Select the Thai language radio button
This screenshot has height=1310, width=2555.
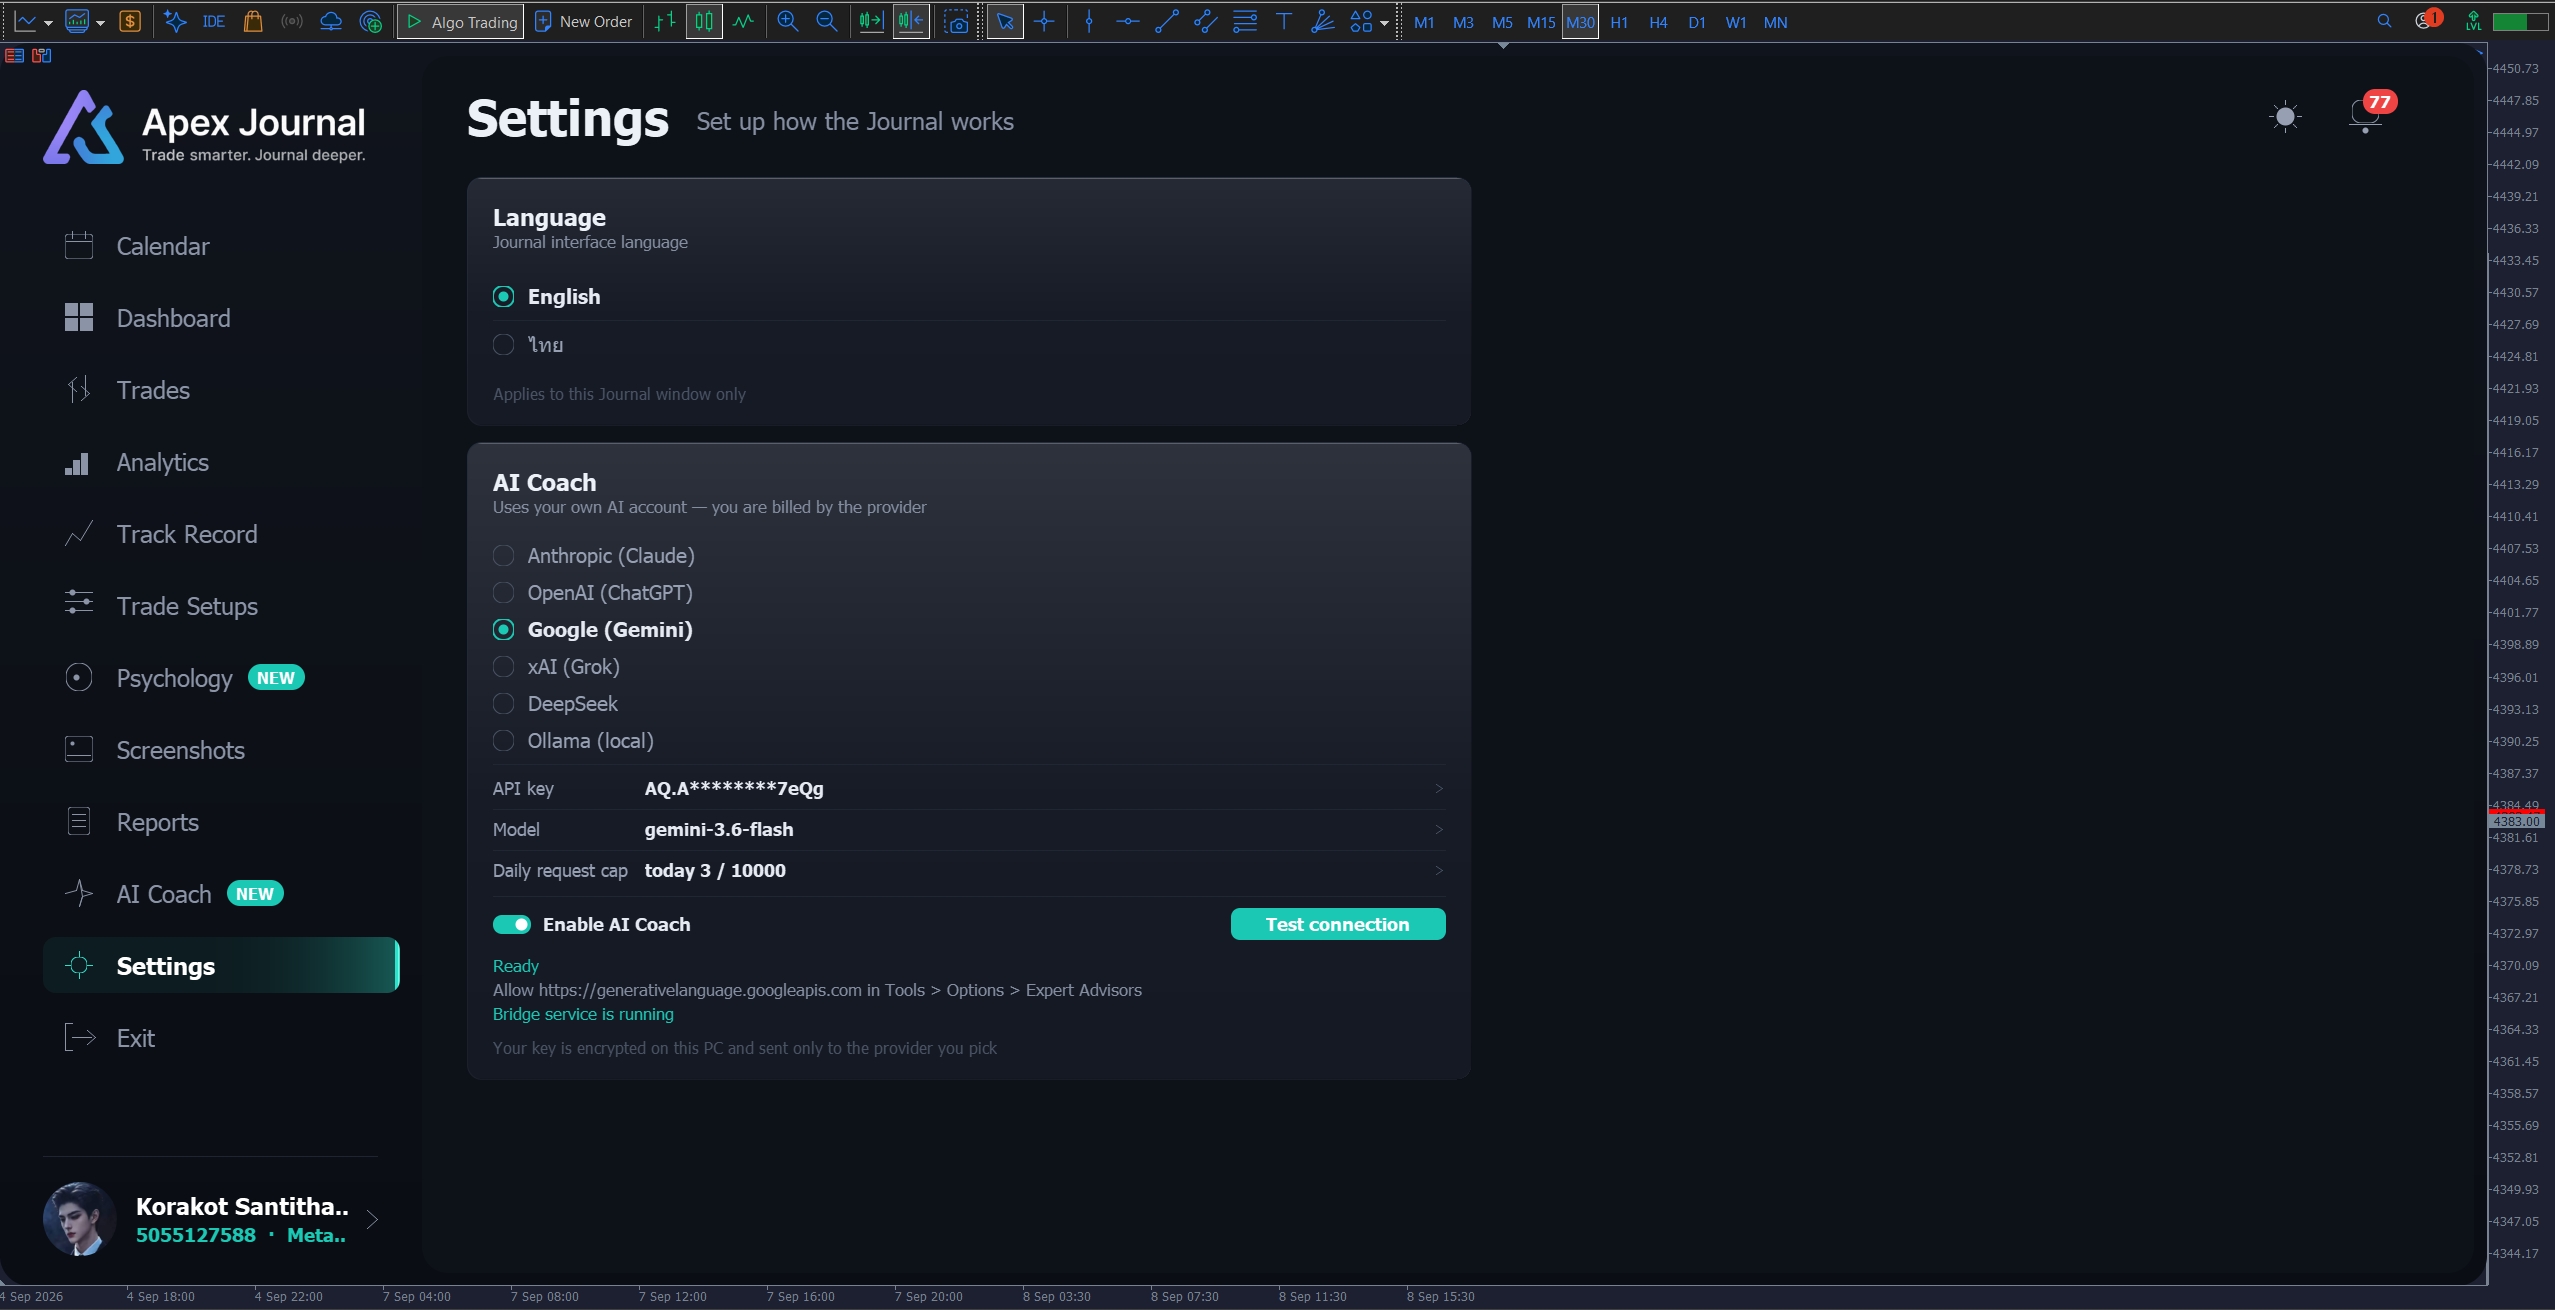504,345
